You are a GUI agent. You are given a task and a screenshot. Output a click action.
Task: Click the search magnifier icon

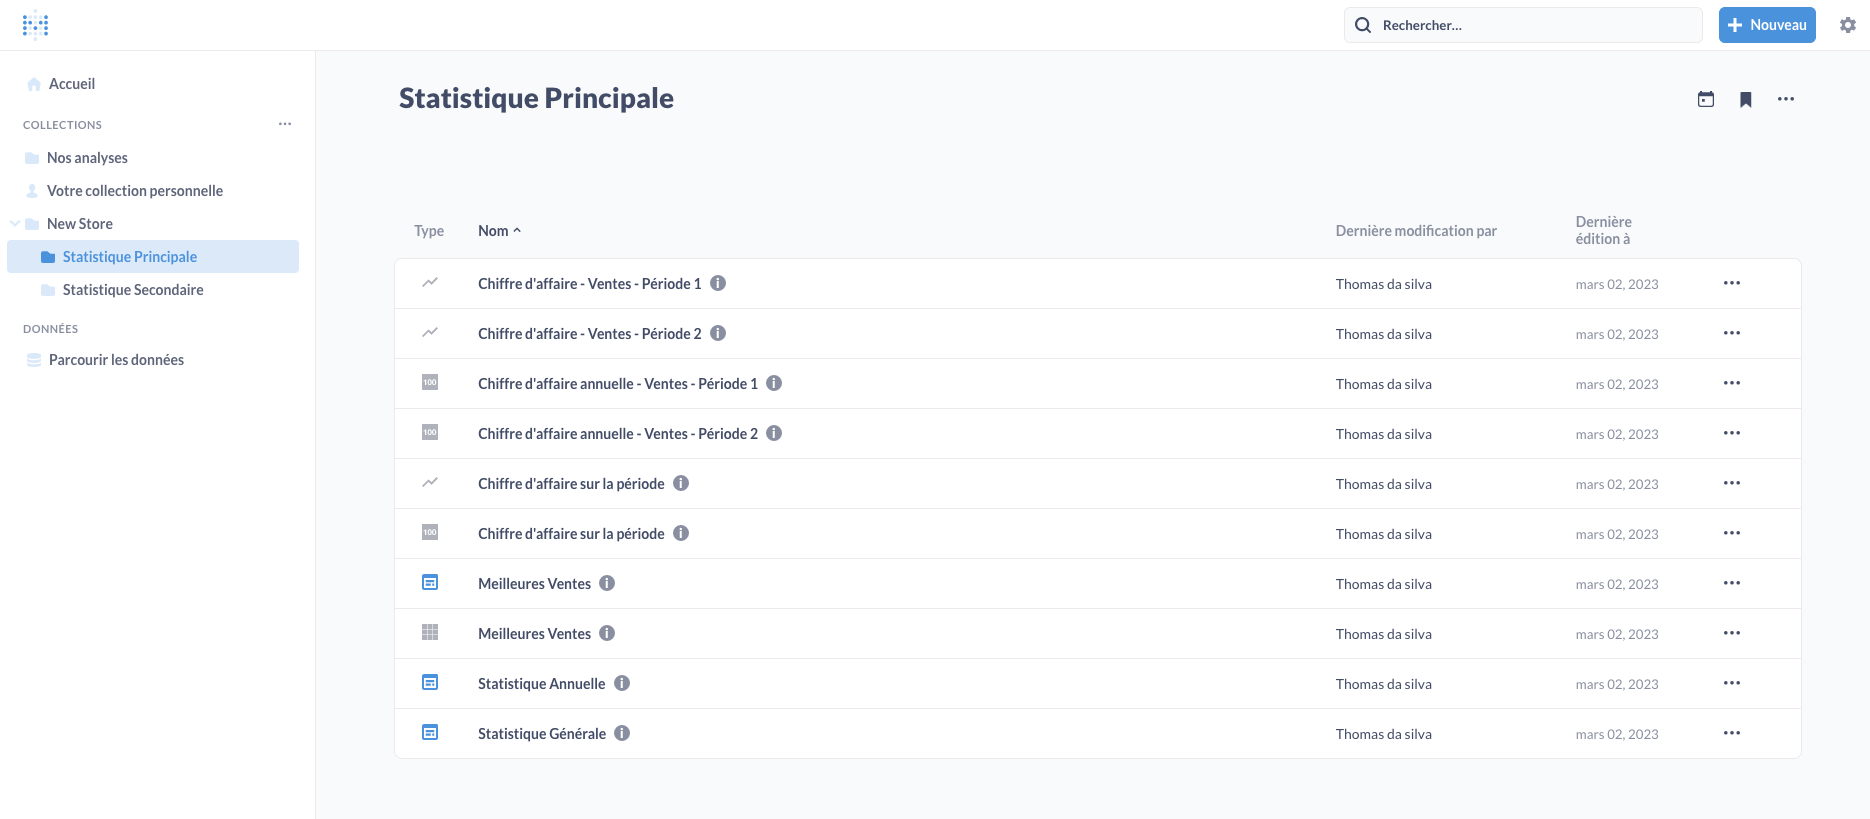1363,25
